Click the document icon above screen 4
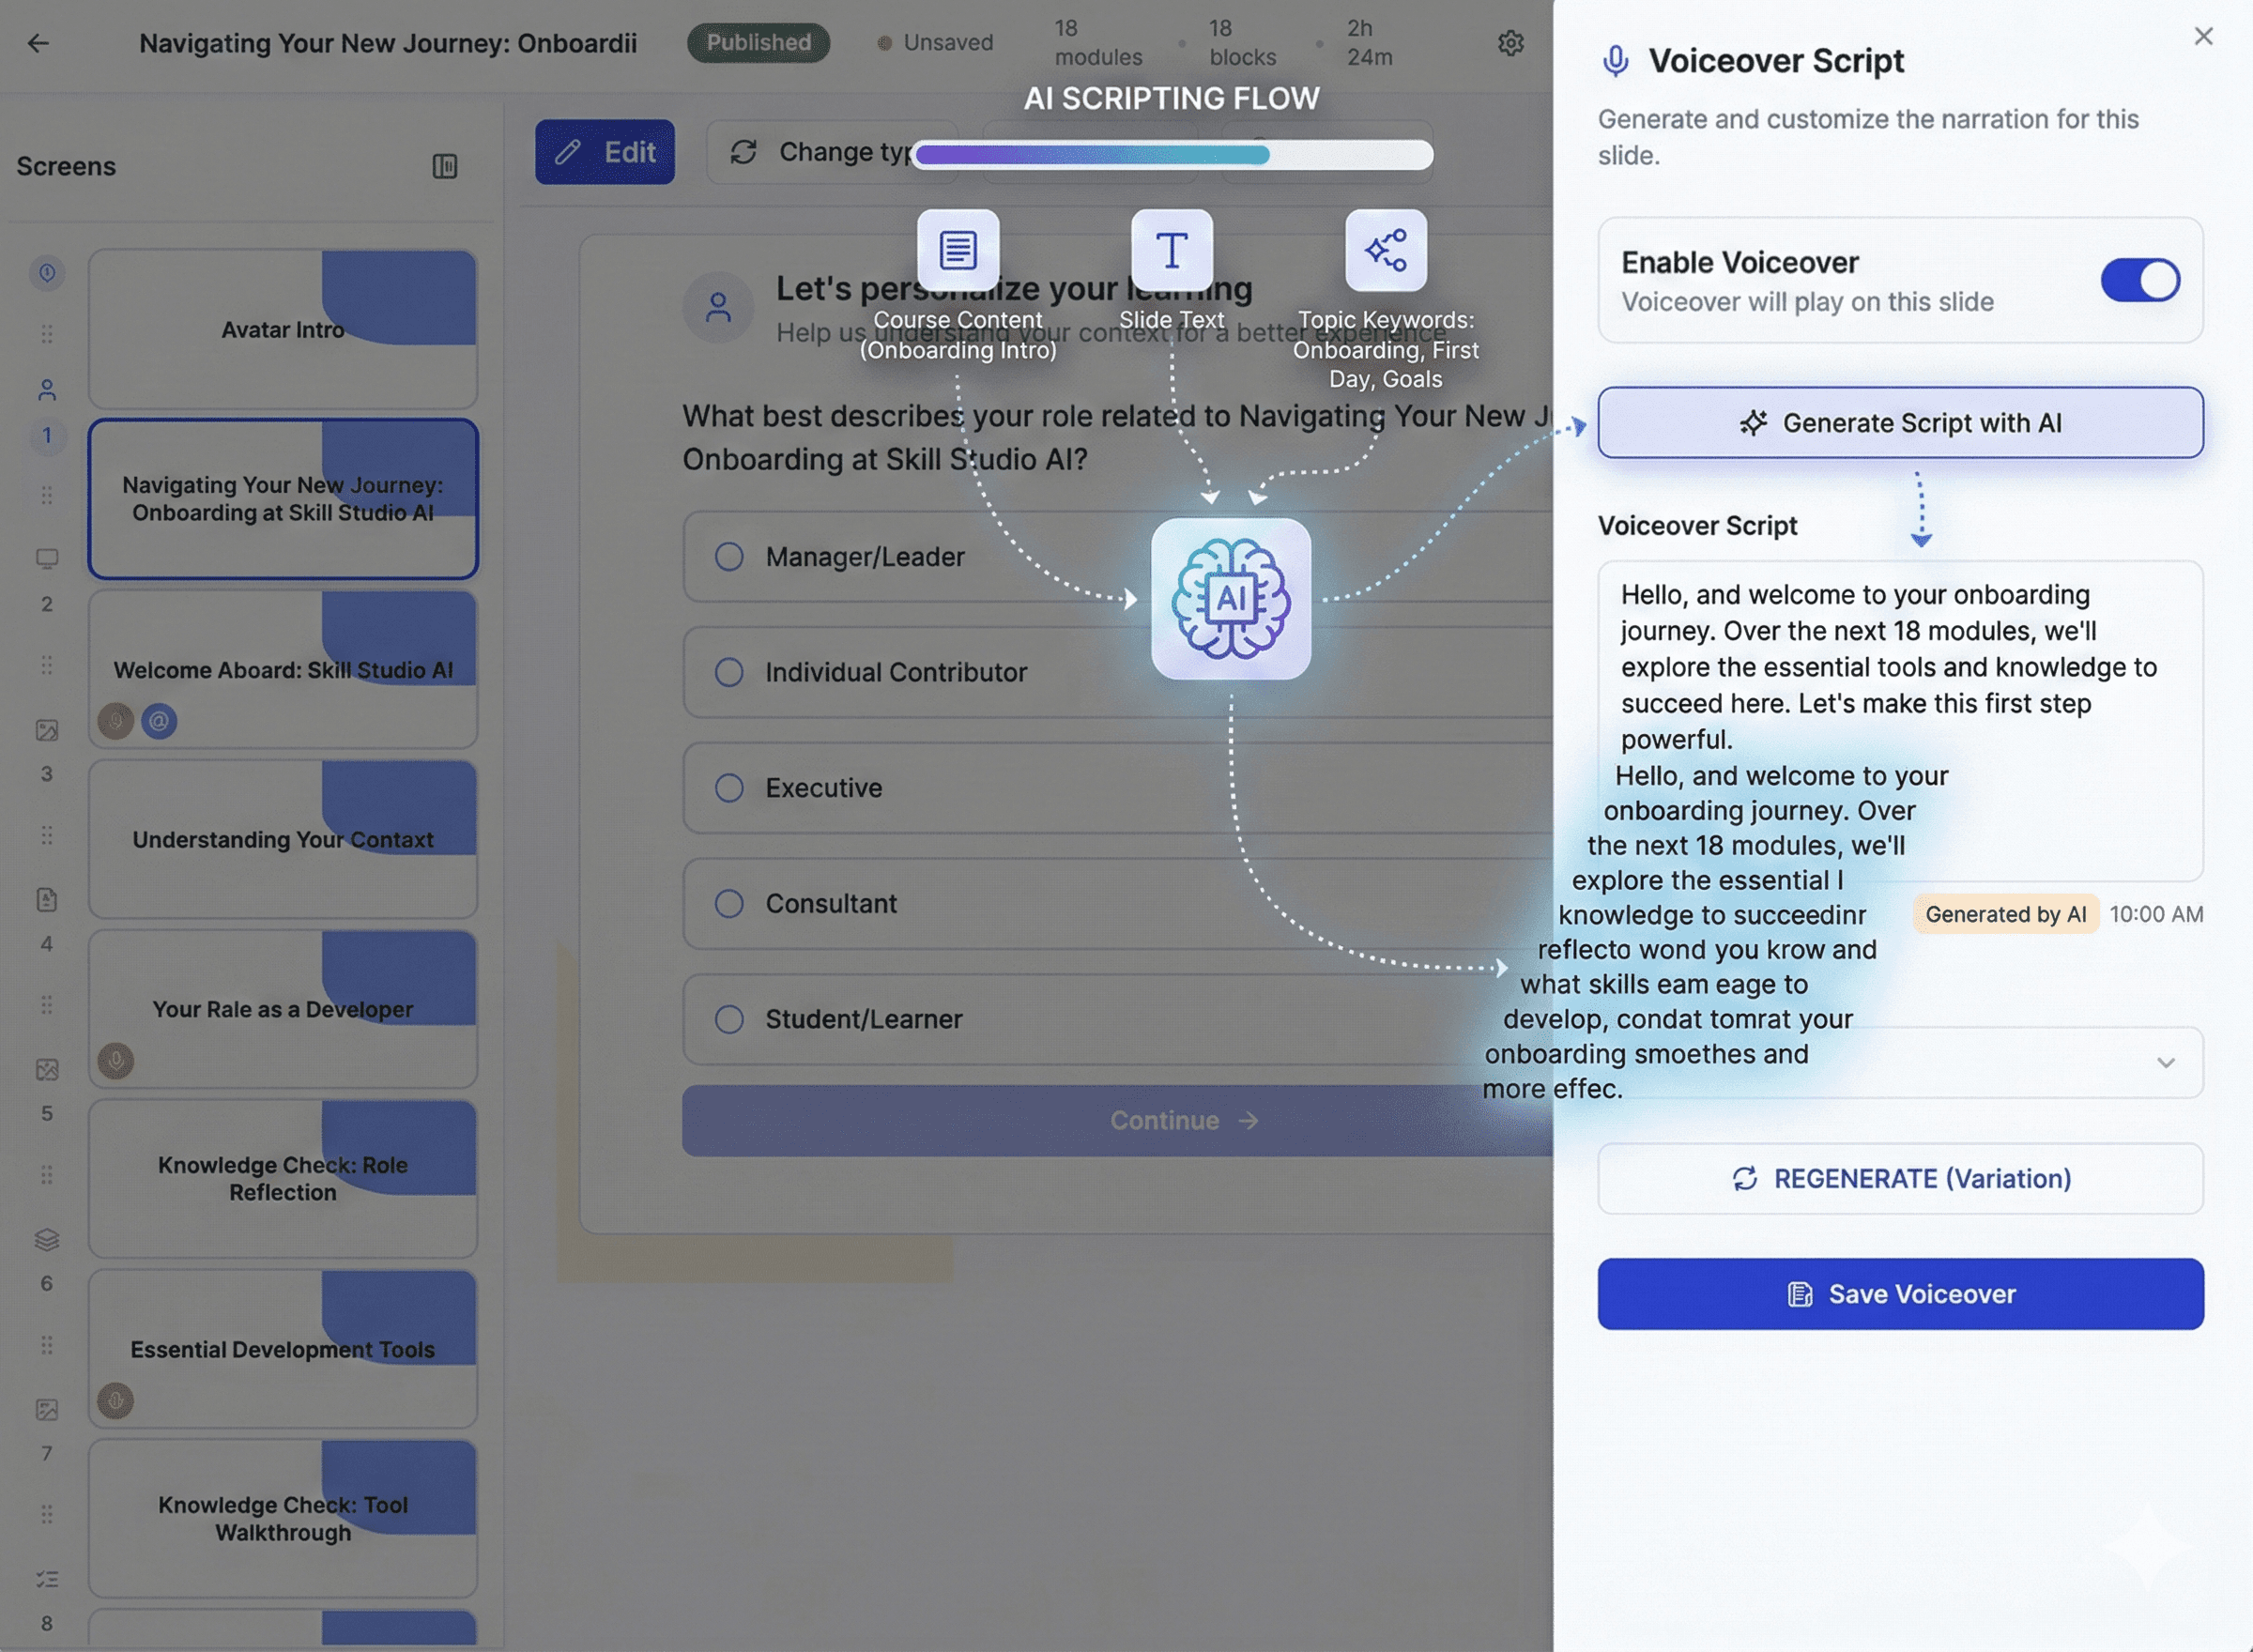The image size is (2253, 1652). tap(47, 900)
